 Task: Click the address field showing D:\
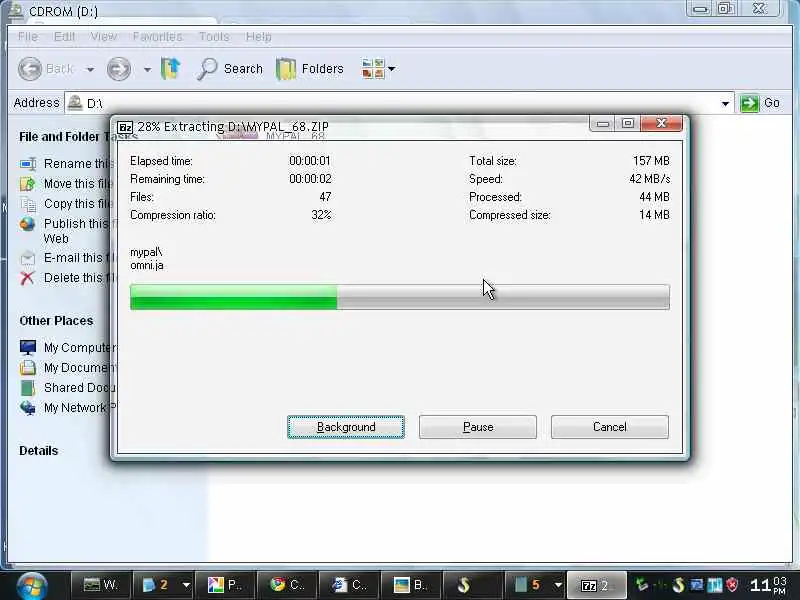click(399, 104)
